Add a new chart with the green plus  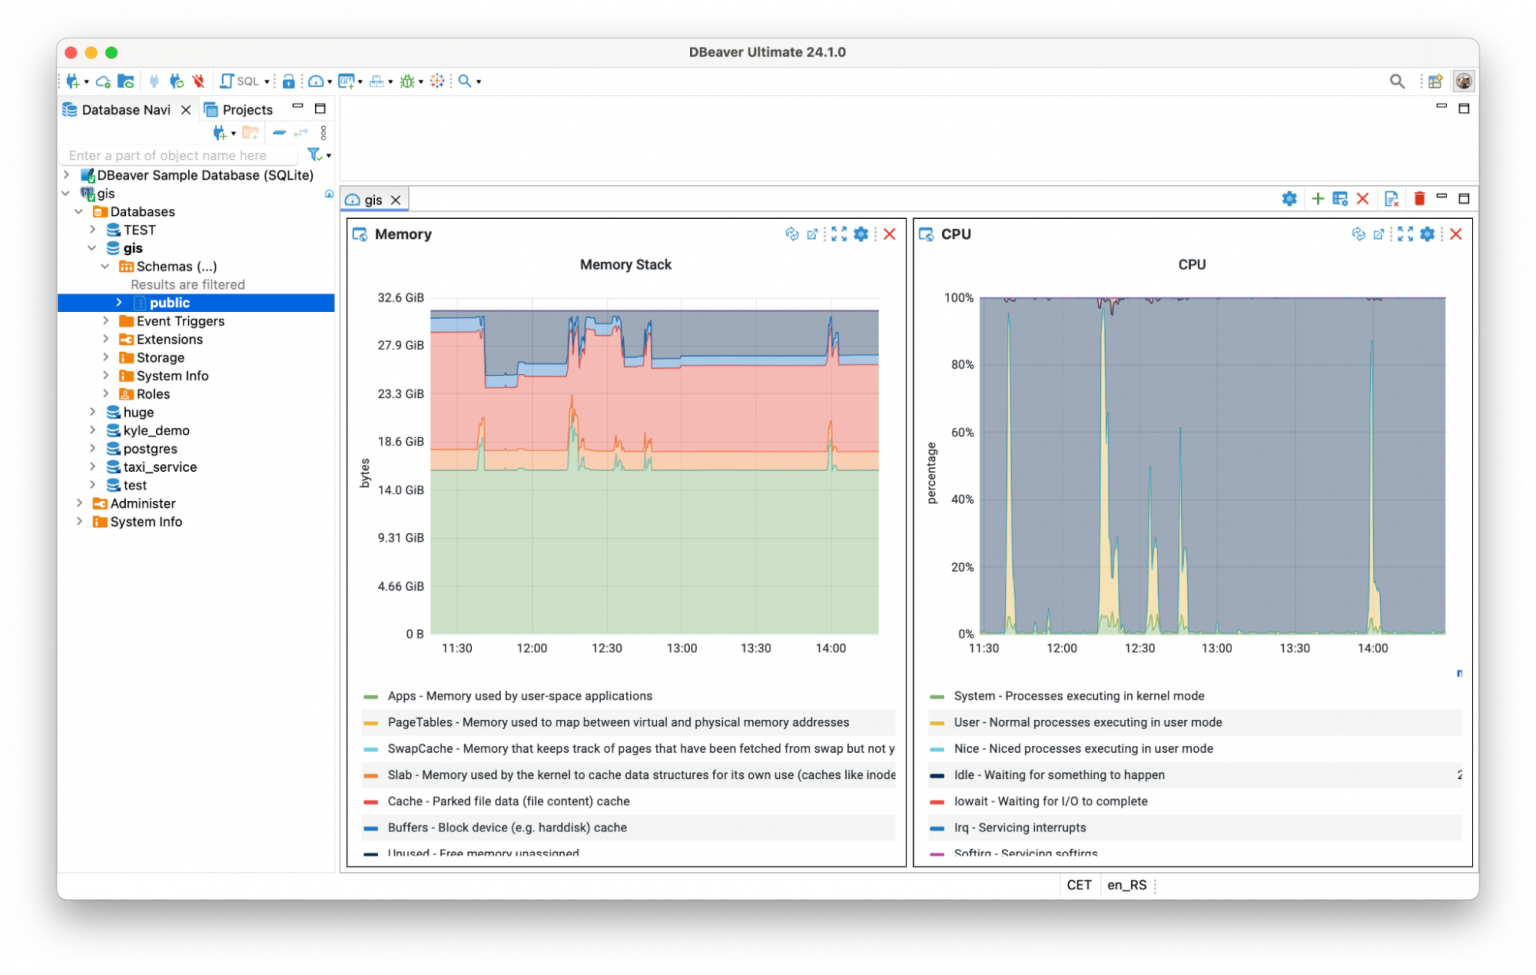pyautogui.click(x=1317, y=199)
